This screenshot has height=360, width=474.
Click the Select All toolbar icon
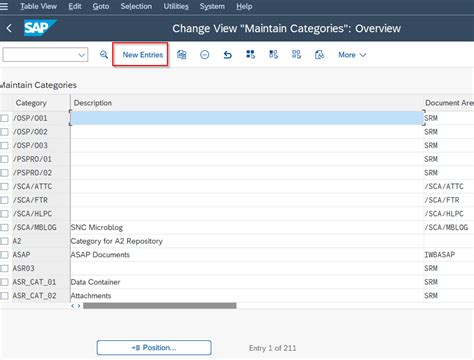click(250, 54)
